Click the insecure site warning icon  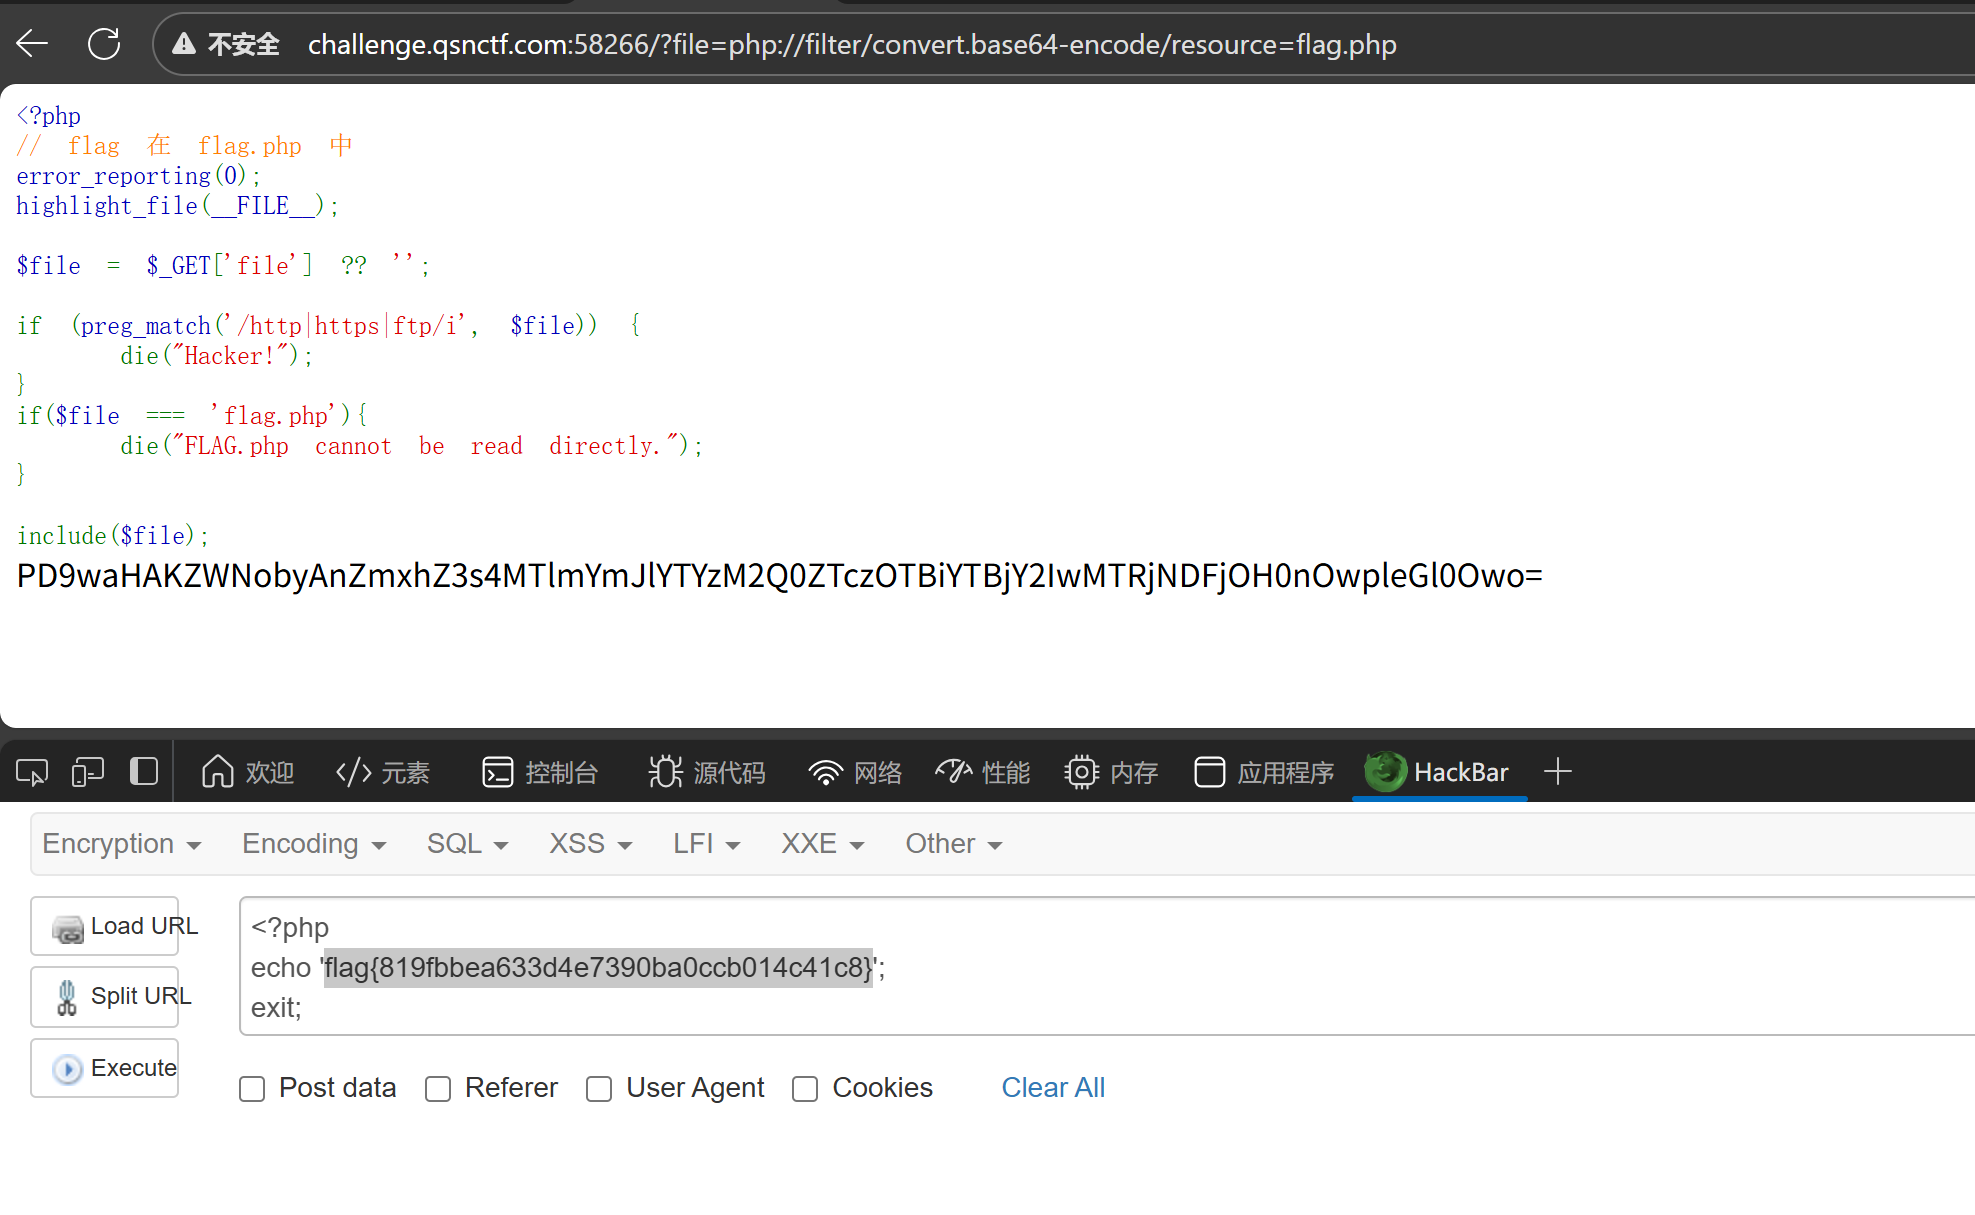pos(184,44)
